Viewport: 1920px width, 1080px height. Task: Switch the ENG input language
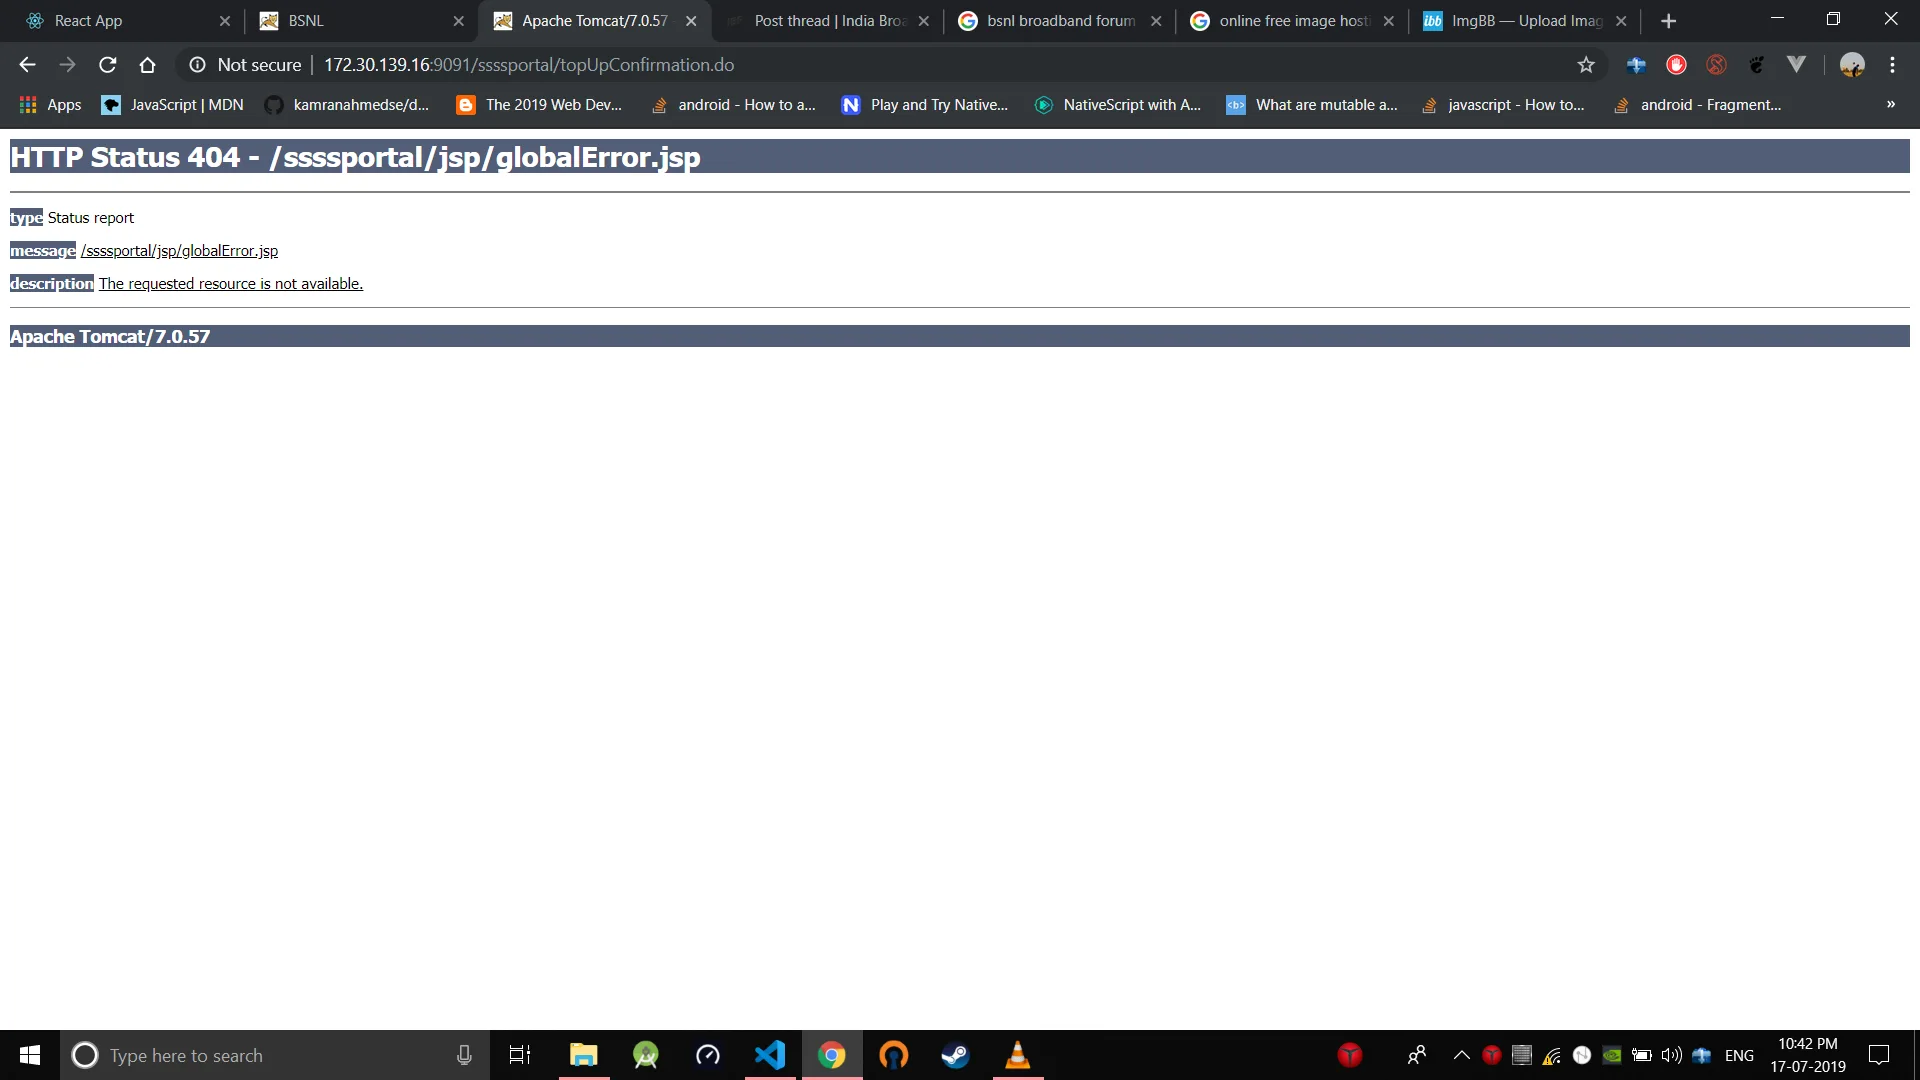pos(1740,1055)
